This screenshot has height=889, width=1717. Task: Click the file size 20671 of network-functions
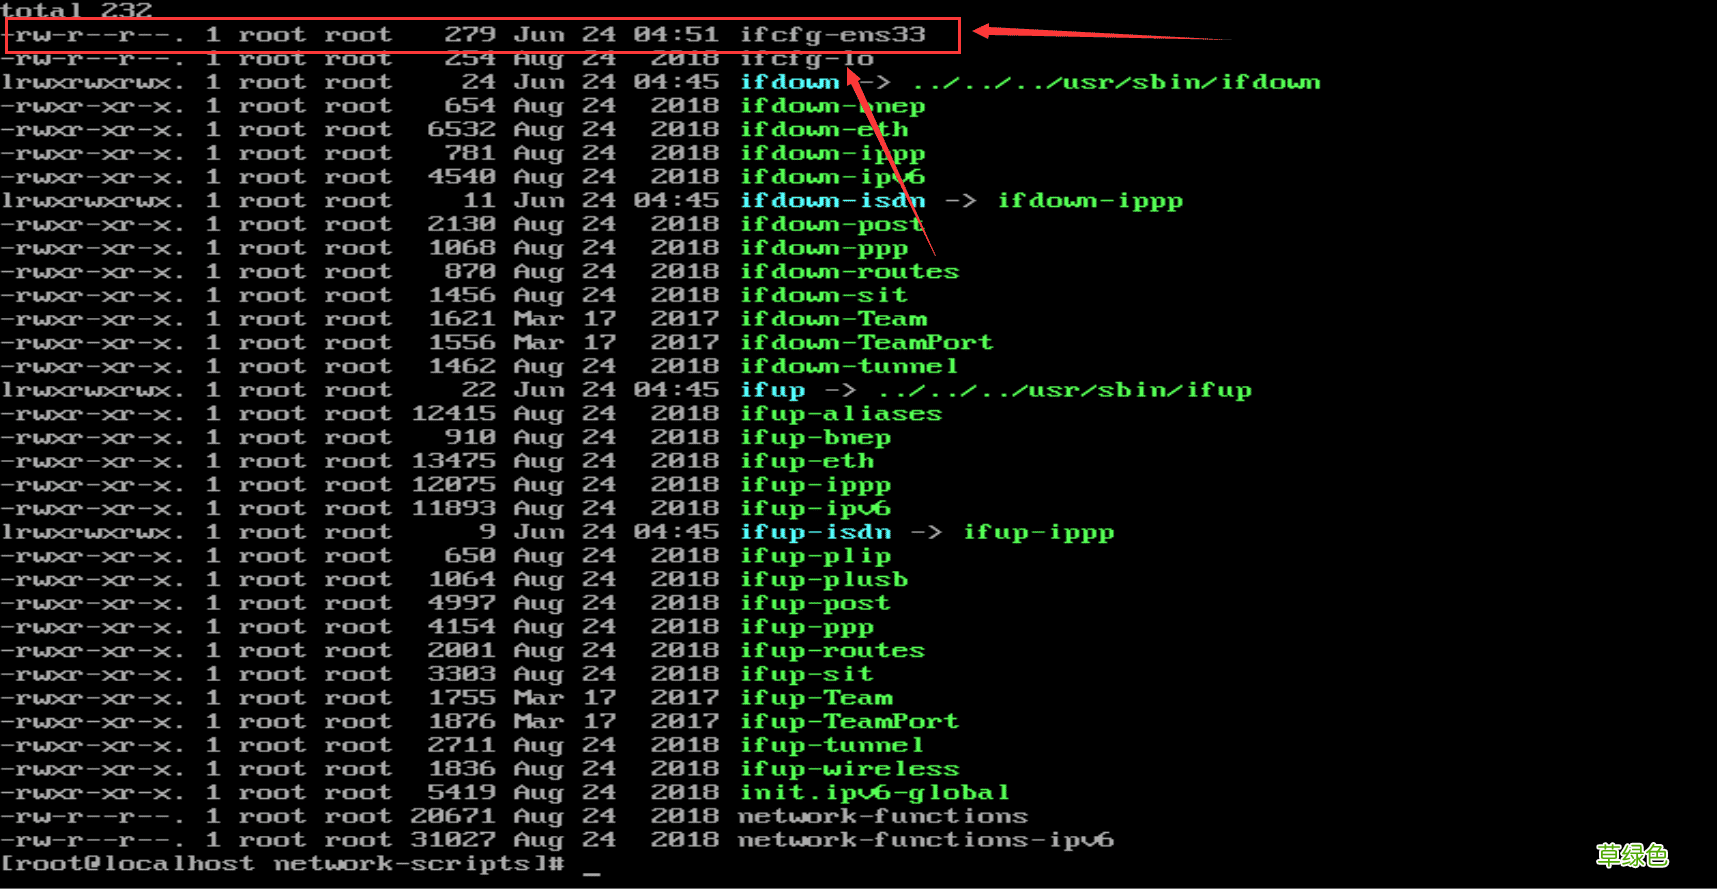point(453,817)
